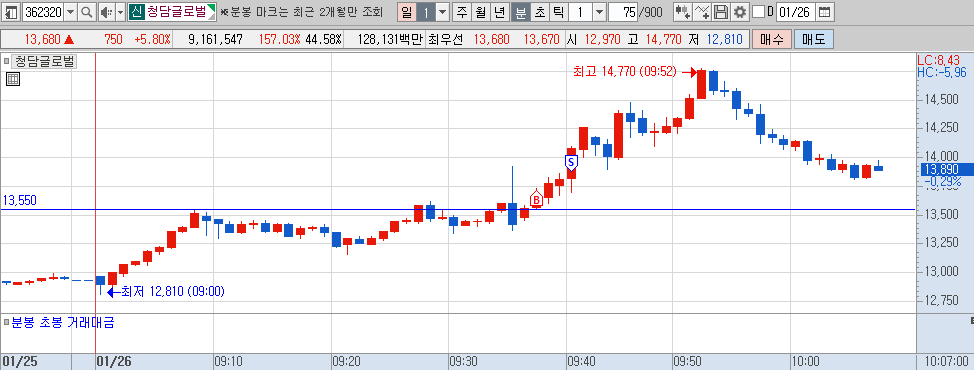The height and width of the screenshot is (370, 974).
Task: Click the panel toggle icon beside stock code
Action: point(12,12)
